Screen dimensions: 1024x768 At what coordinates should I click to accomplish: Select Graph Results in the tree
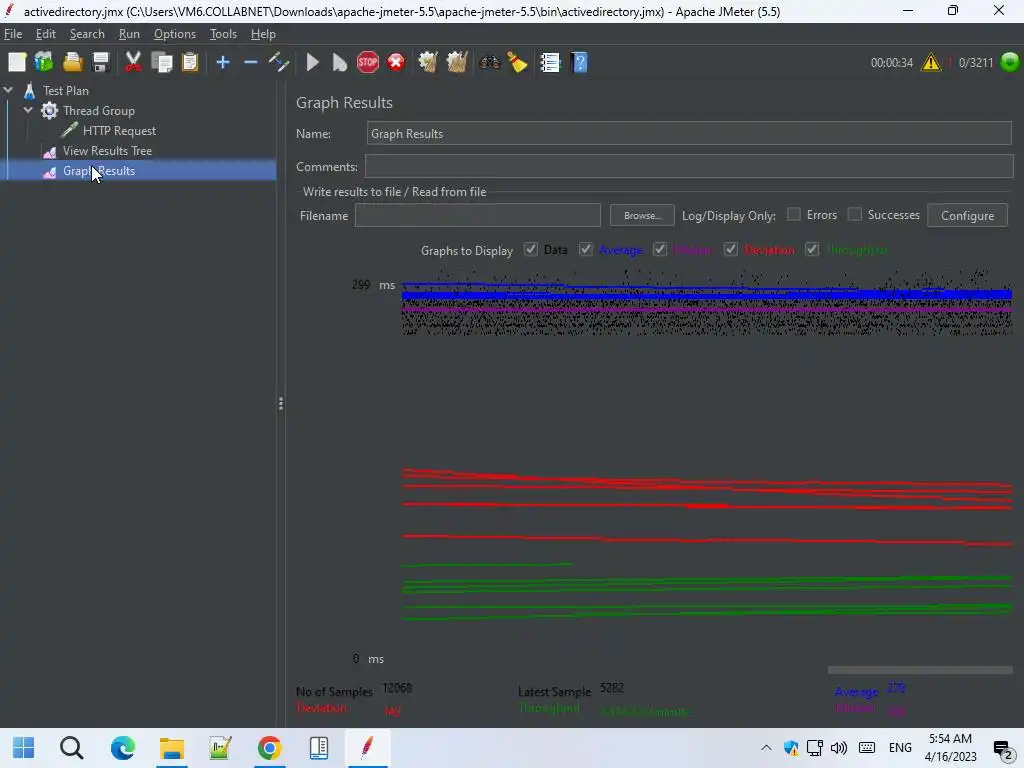[x=99, y=171]
